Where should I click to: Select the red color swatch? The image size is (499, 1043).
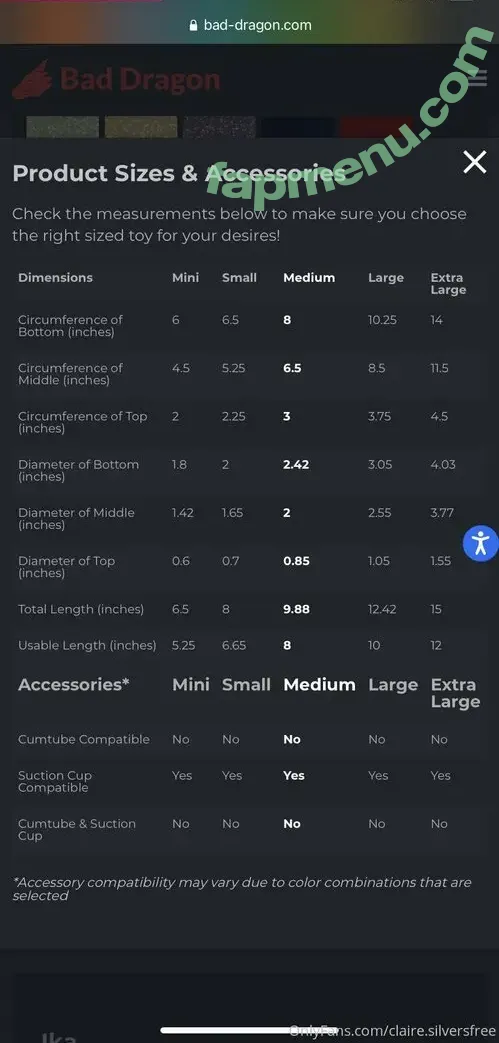tap(377, 127)
